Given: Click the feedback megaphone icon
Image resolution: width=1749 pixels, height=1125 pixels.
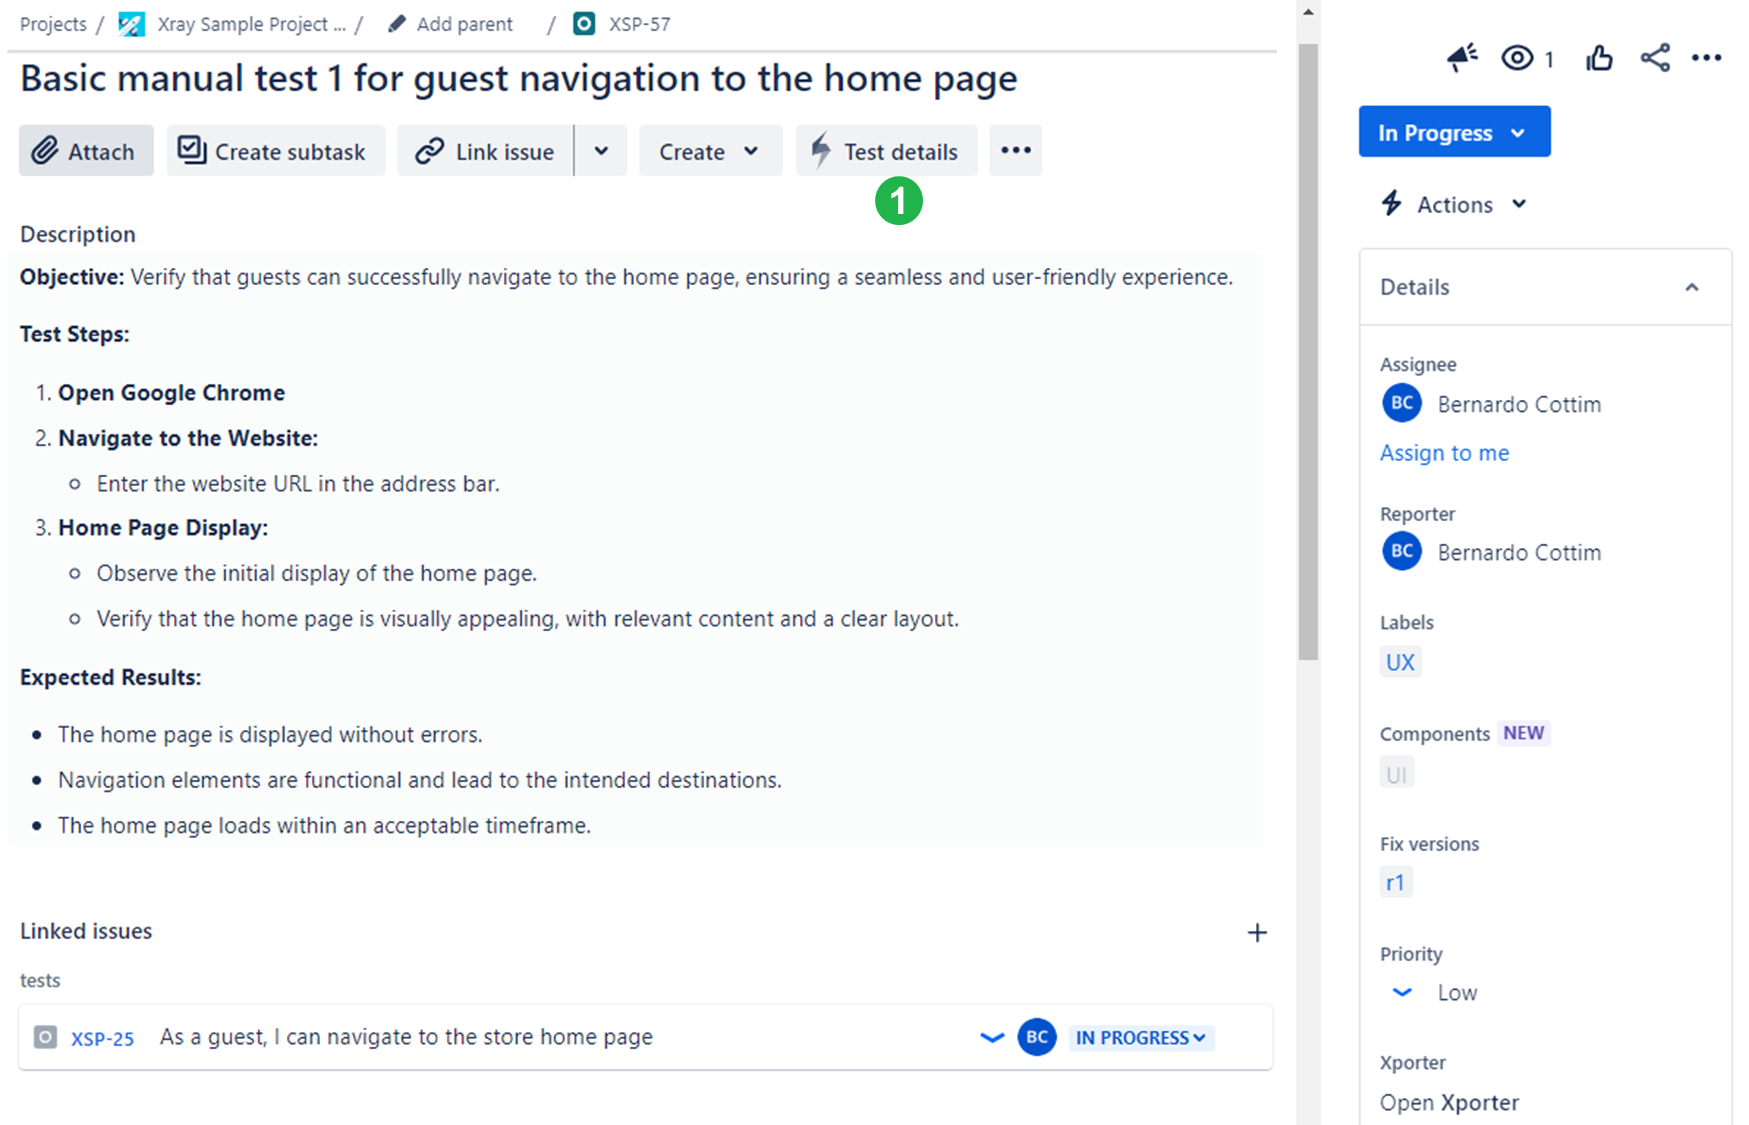Looking at the screenshot, I should pyautogui.click(x=1462, y=58).
